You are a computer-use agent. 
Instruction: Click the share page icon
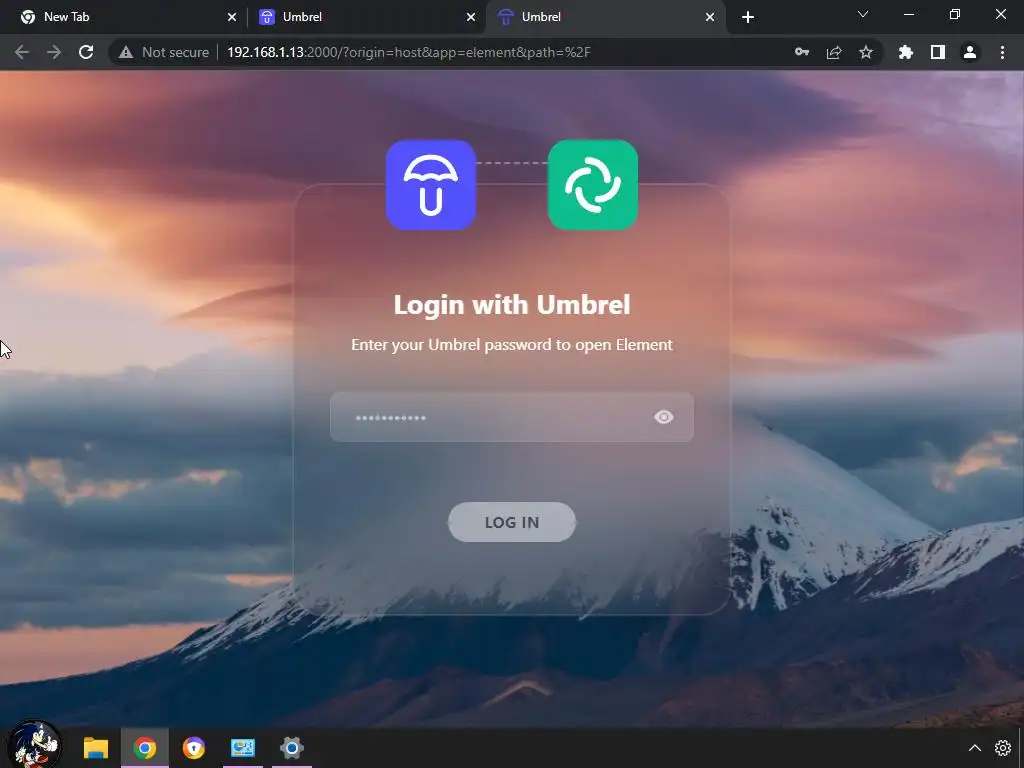coord(834,52)
